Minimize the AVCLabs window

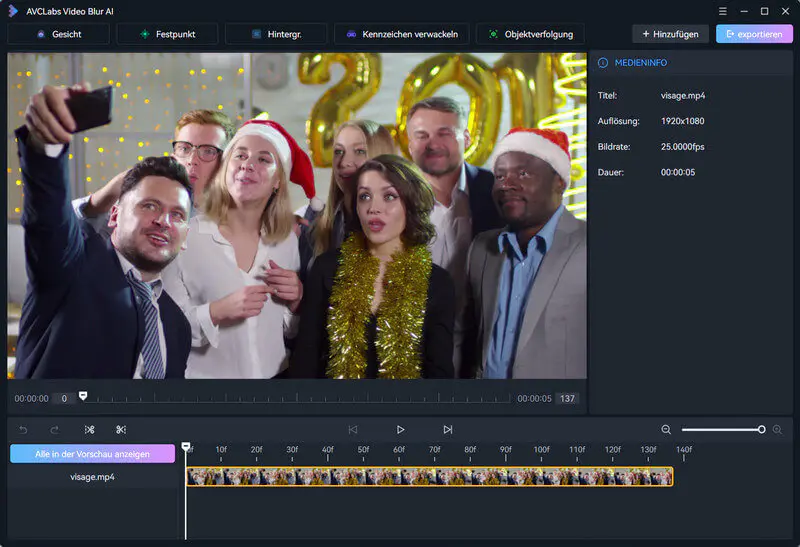744,11
